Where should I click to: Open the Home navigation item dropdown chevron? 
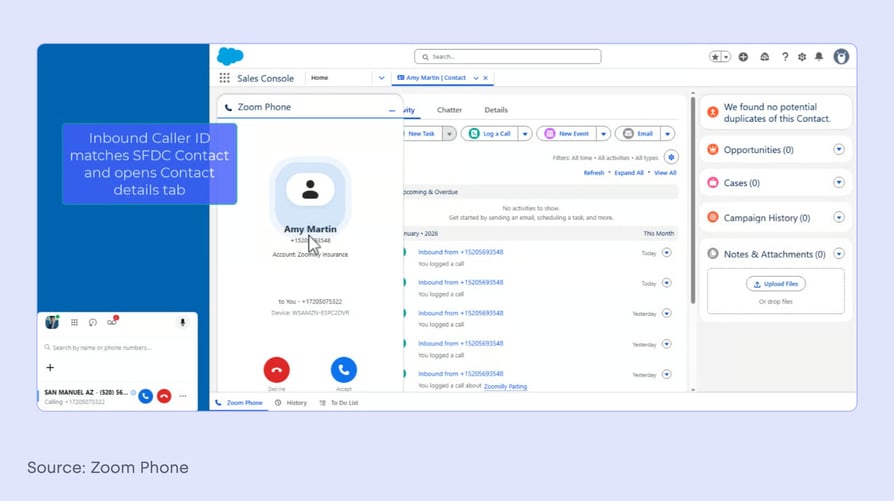point(381,78)
